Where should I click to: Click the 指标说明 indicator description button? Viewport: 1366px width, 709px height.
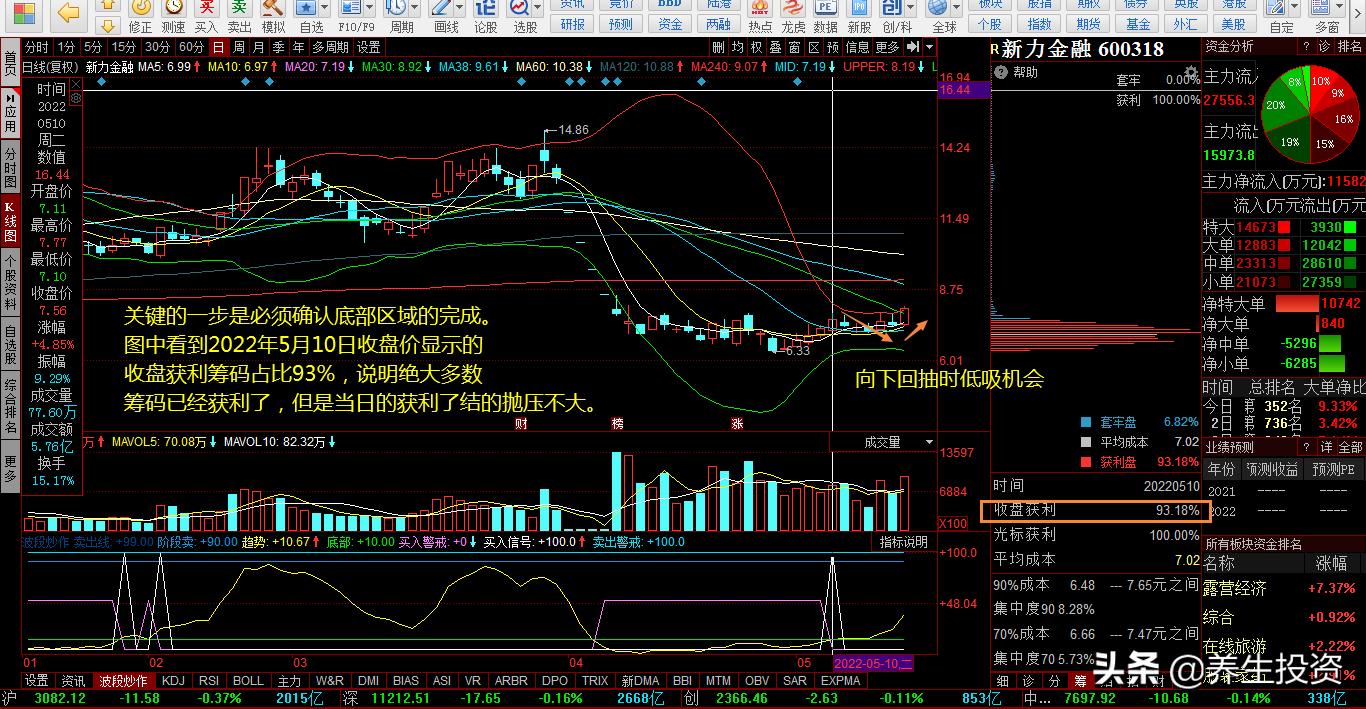904,542
